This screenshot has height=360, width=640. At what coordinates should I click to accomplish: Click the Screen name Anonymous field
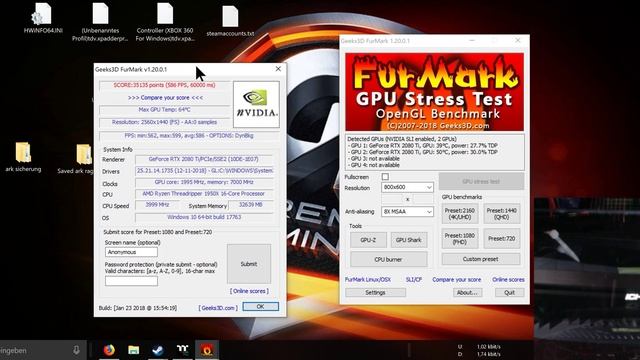131,252
